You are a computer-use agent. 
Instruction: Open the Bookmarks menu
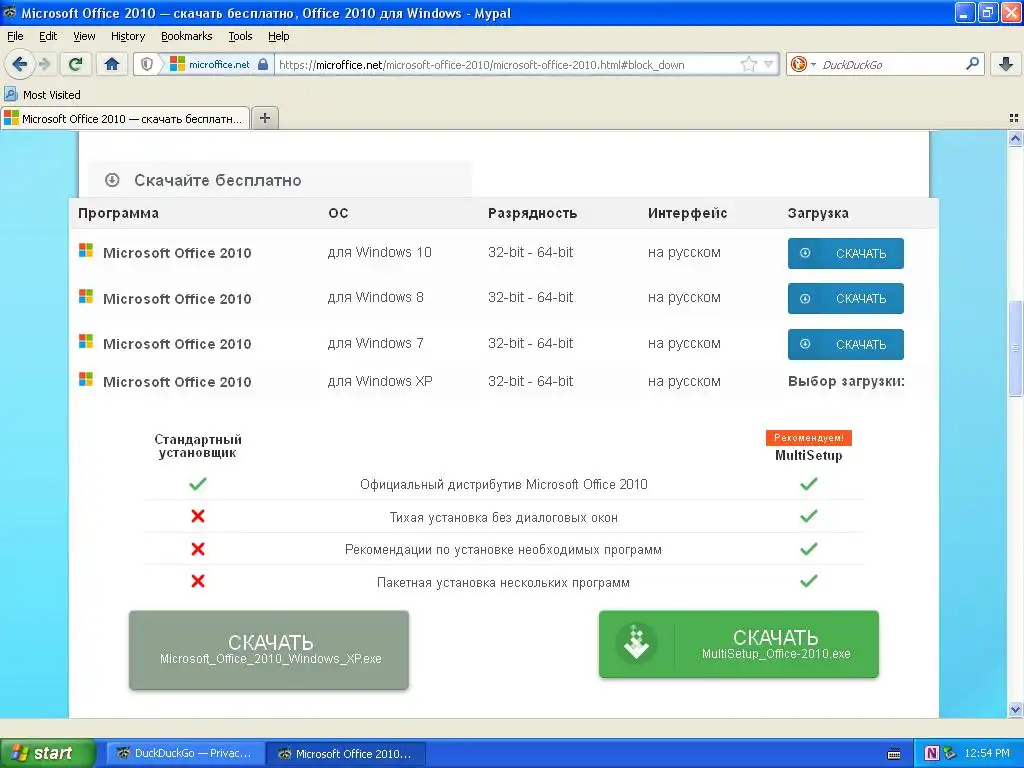(186, 36)
